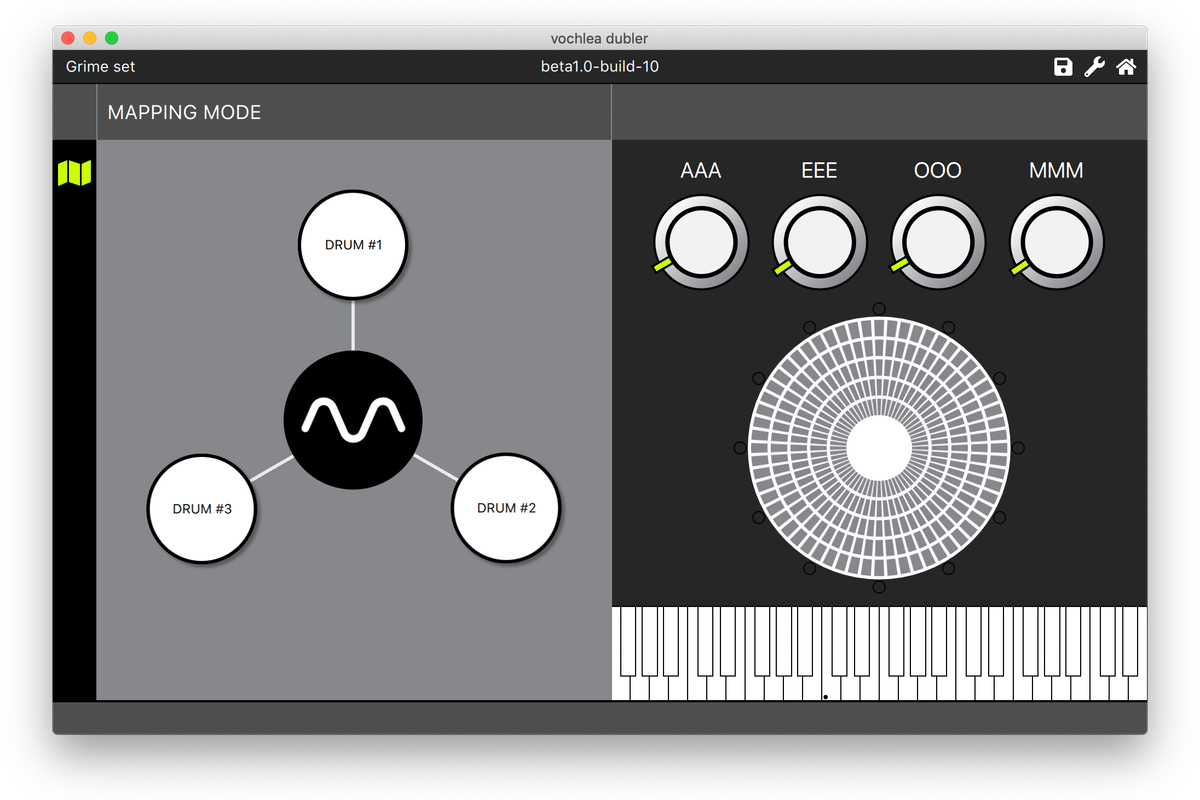Select the green map icon in the sidebar
Screen dimensions: 1200x800
pyautogui.click(x=76, y=172)
